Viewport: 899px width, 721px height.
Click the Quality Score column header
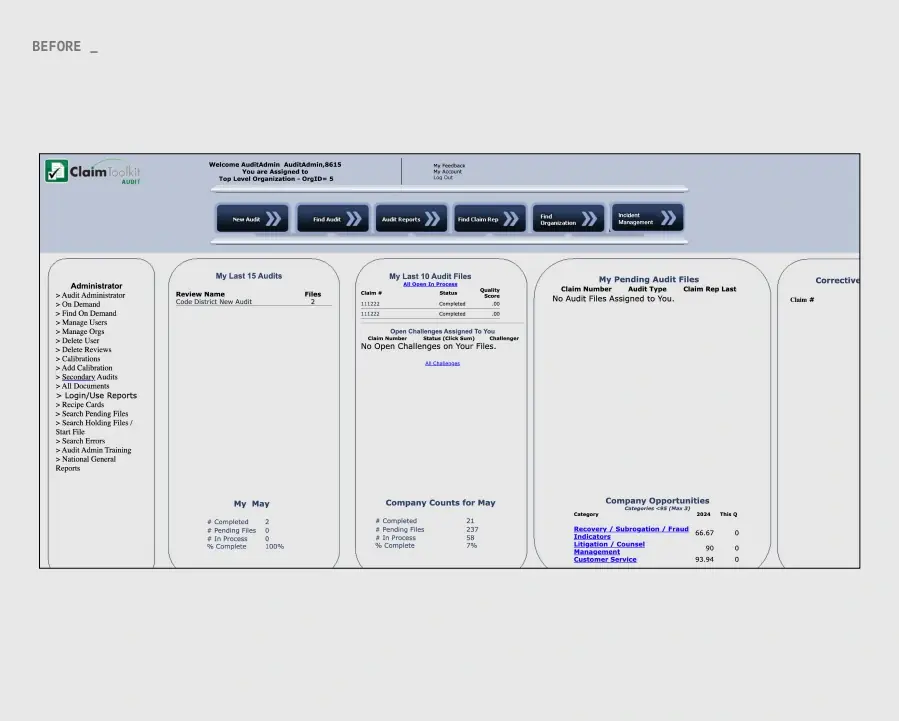[490, 293]
